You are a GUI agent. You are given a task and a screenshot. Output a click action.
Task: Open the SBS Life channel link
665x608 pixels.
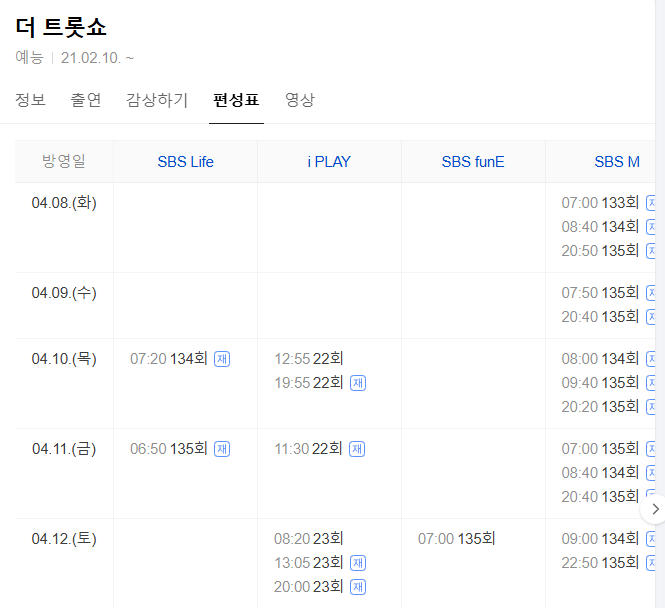pos(185,162)
